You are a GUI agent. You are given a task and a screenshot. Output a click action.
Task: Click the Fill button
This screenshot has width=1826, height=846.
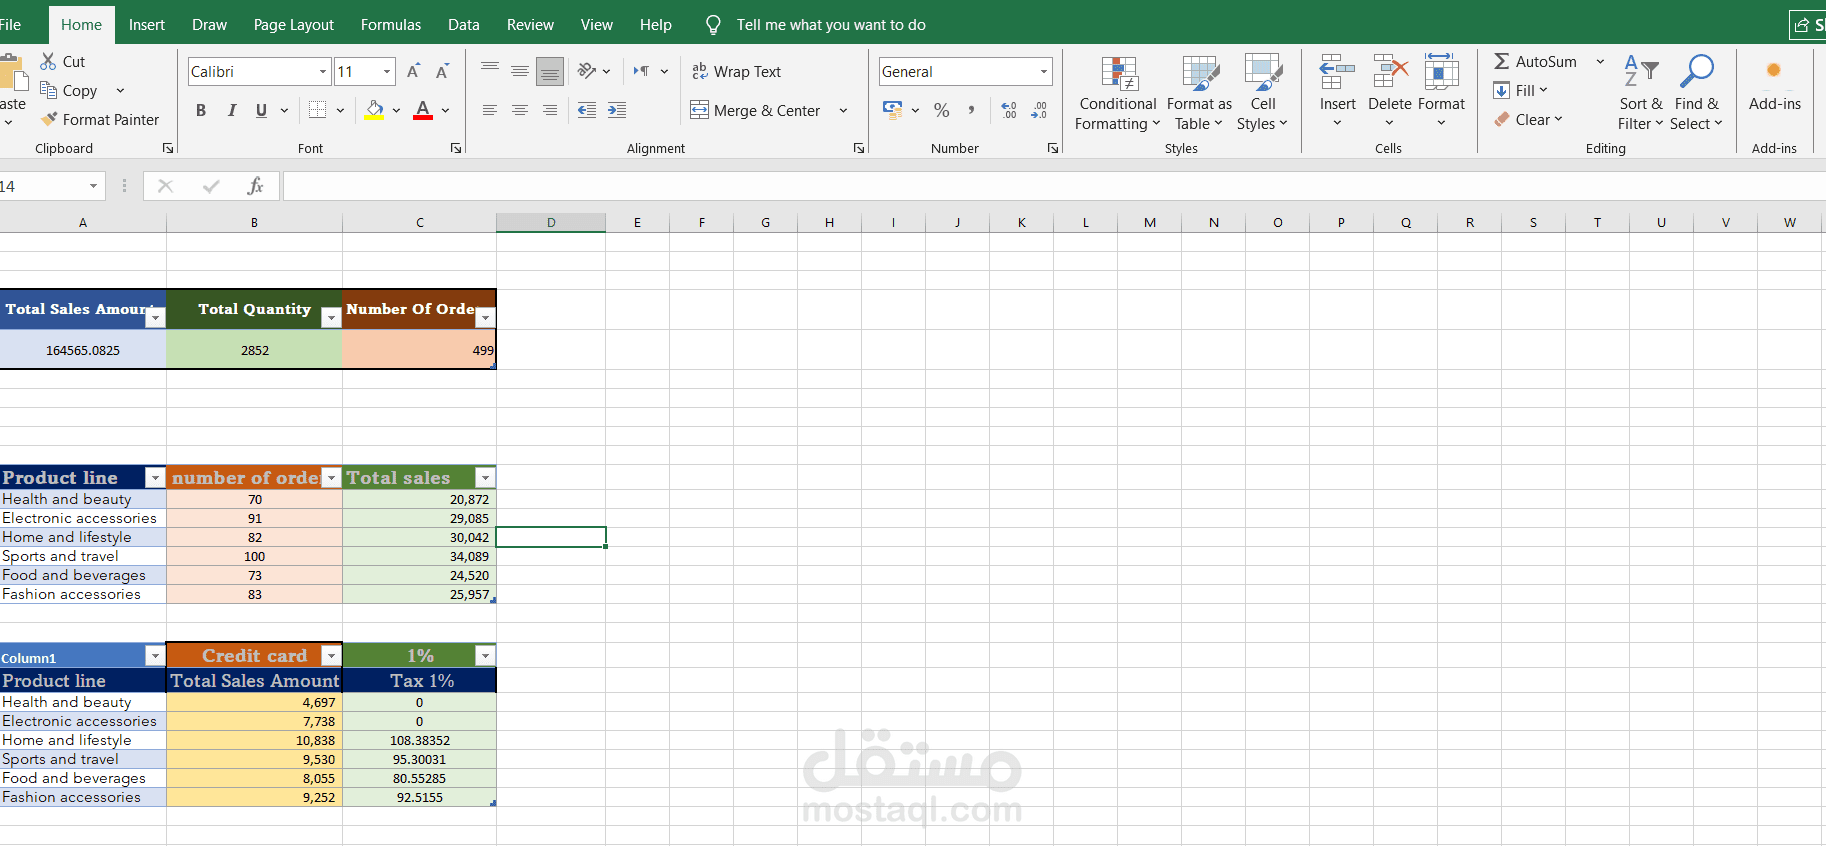point(1520,90)
